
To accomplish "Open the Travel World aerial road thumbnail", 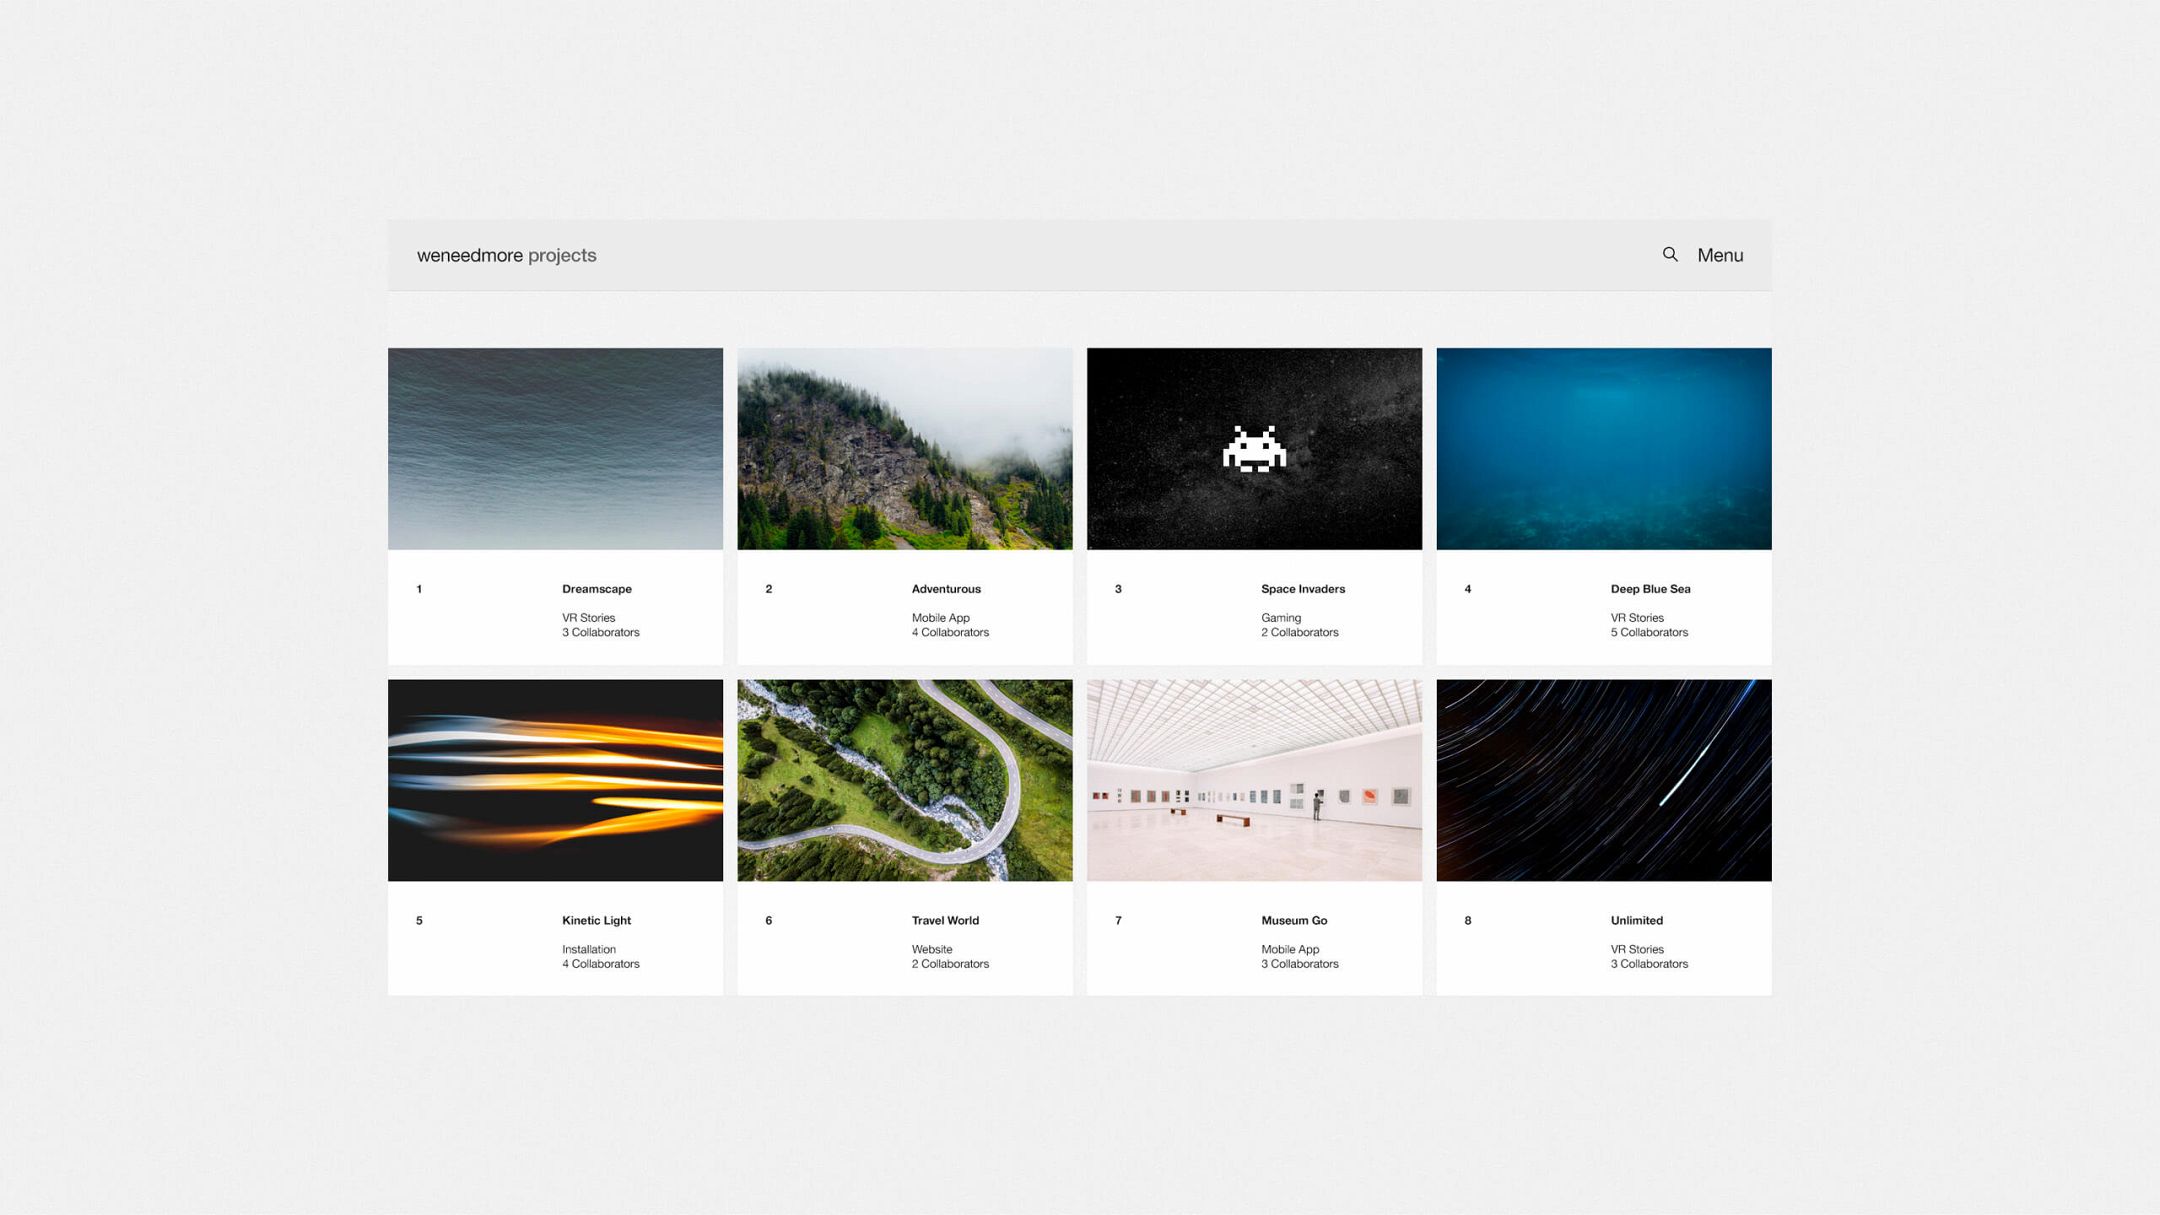I will 904,780.
